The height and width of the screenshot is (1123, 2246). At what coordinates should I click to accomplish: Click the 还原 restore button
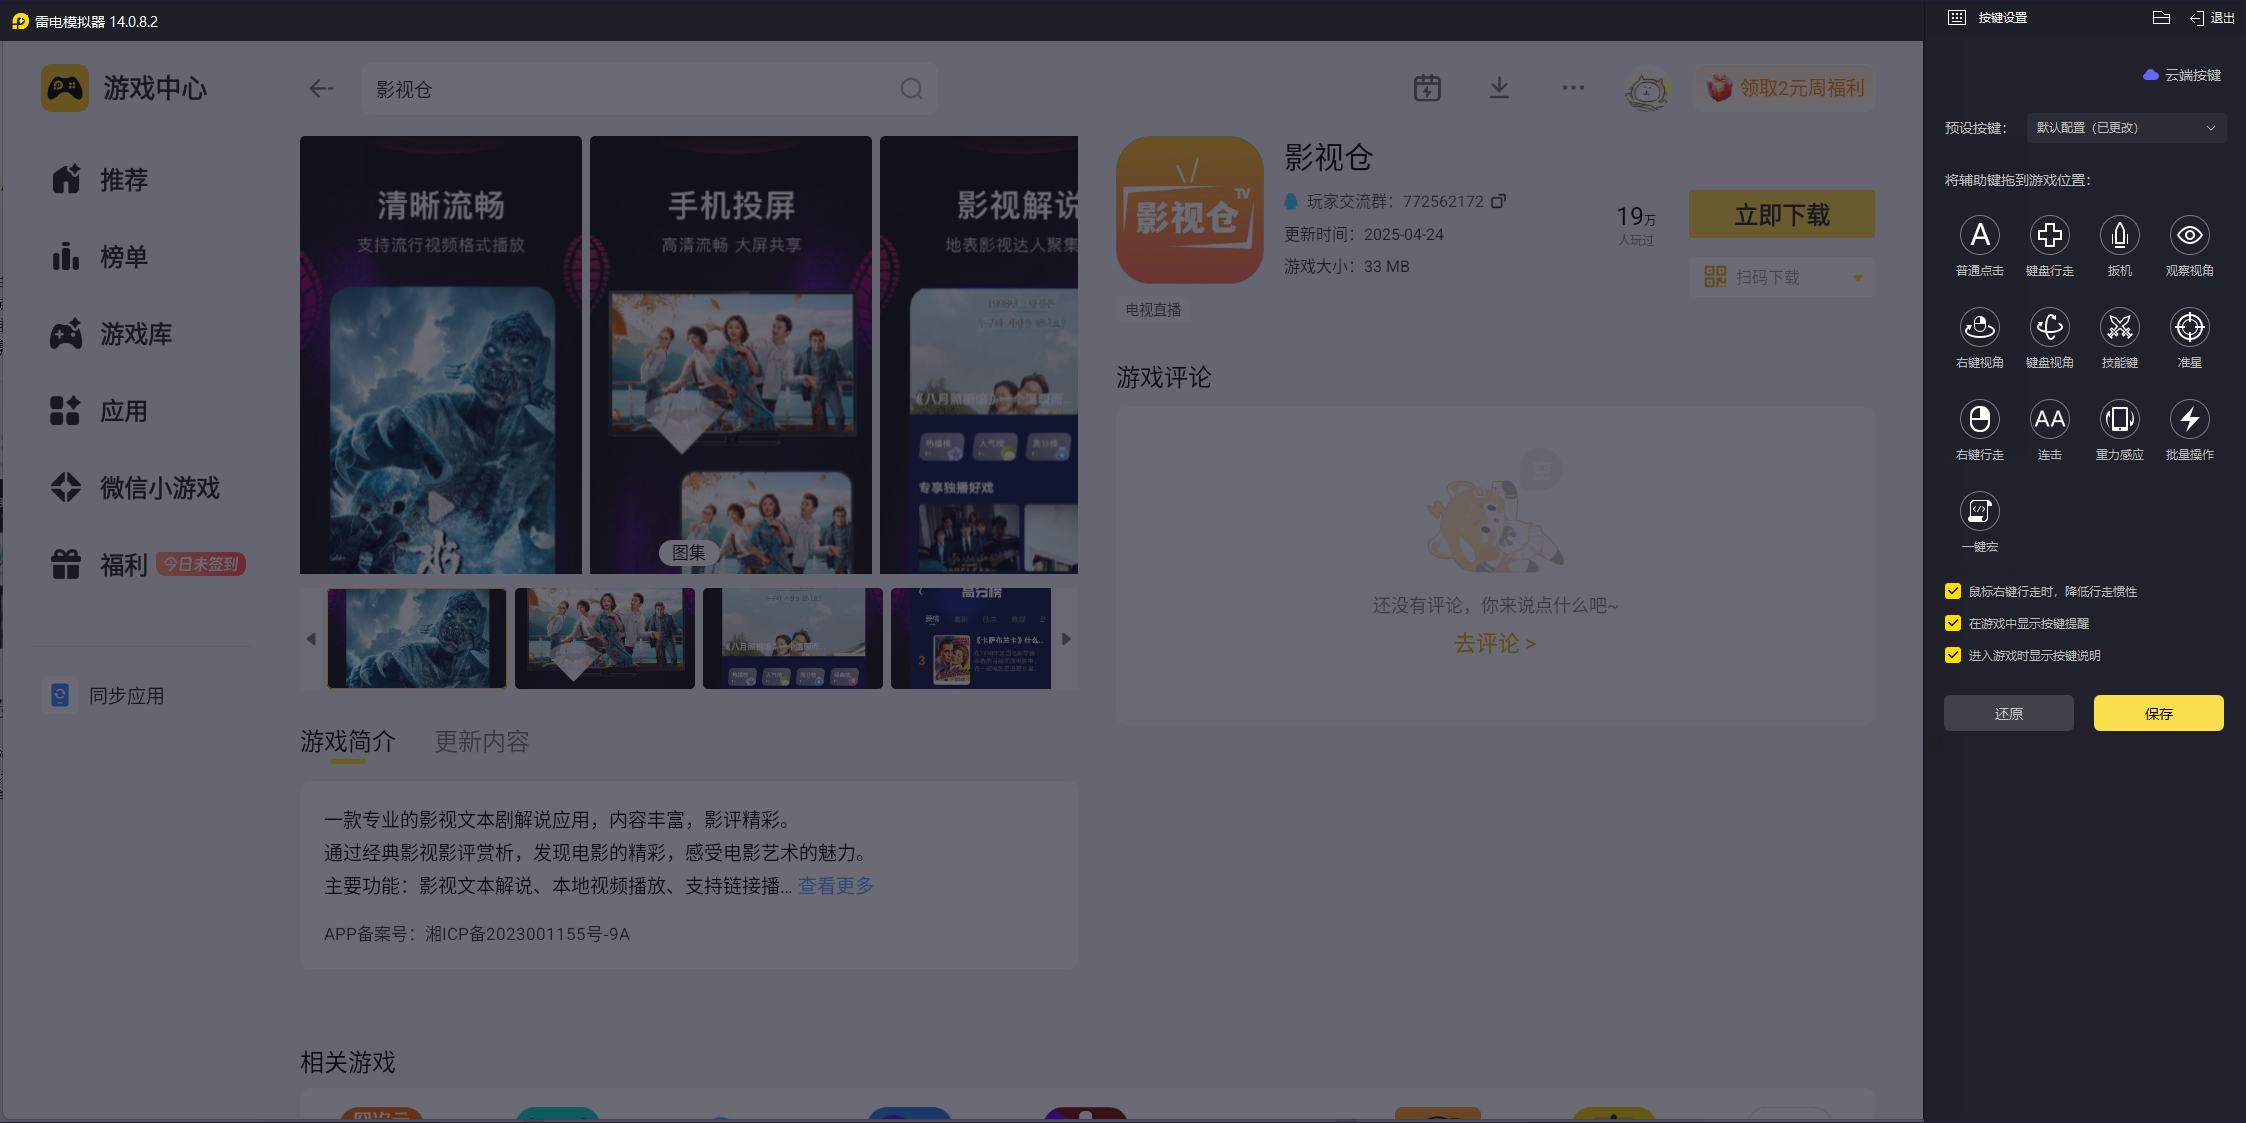[2009, 713]
